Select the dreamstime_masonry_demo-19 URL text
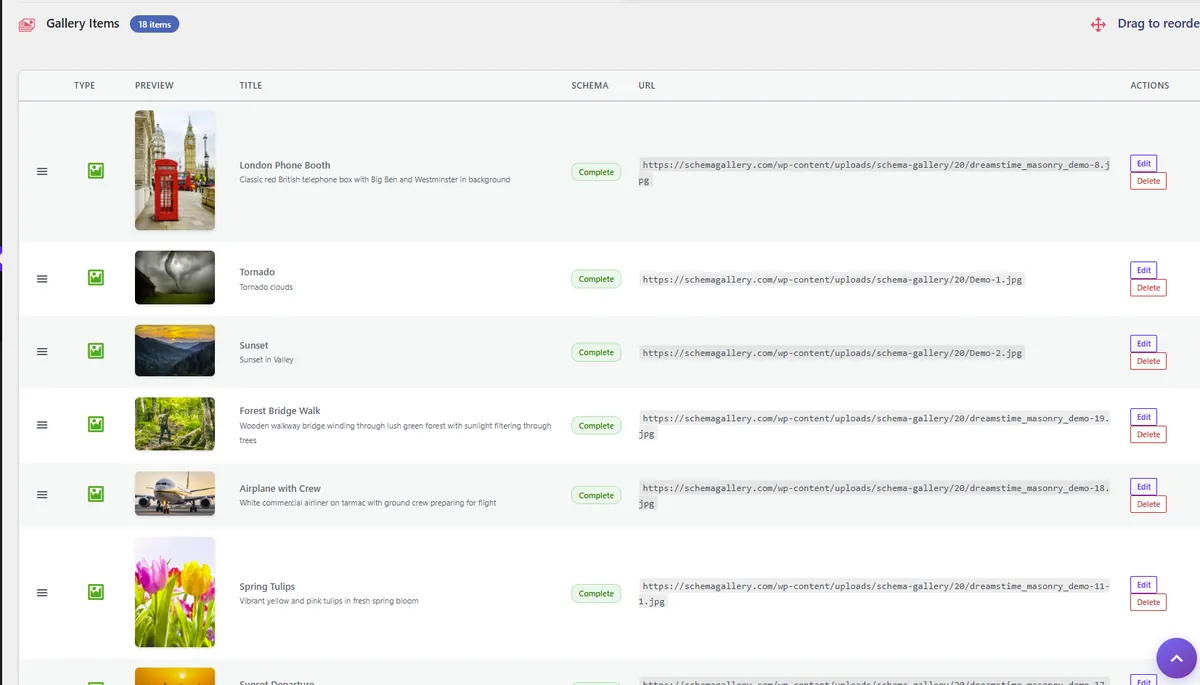 click(875, 426)
